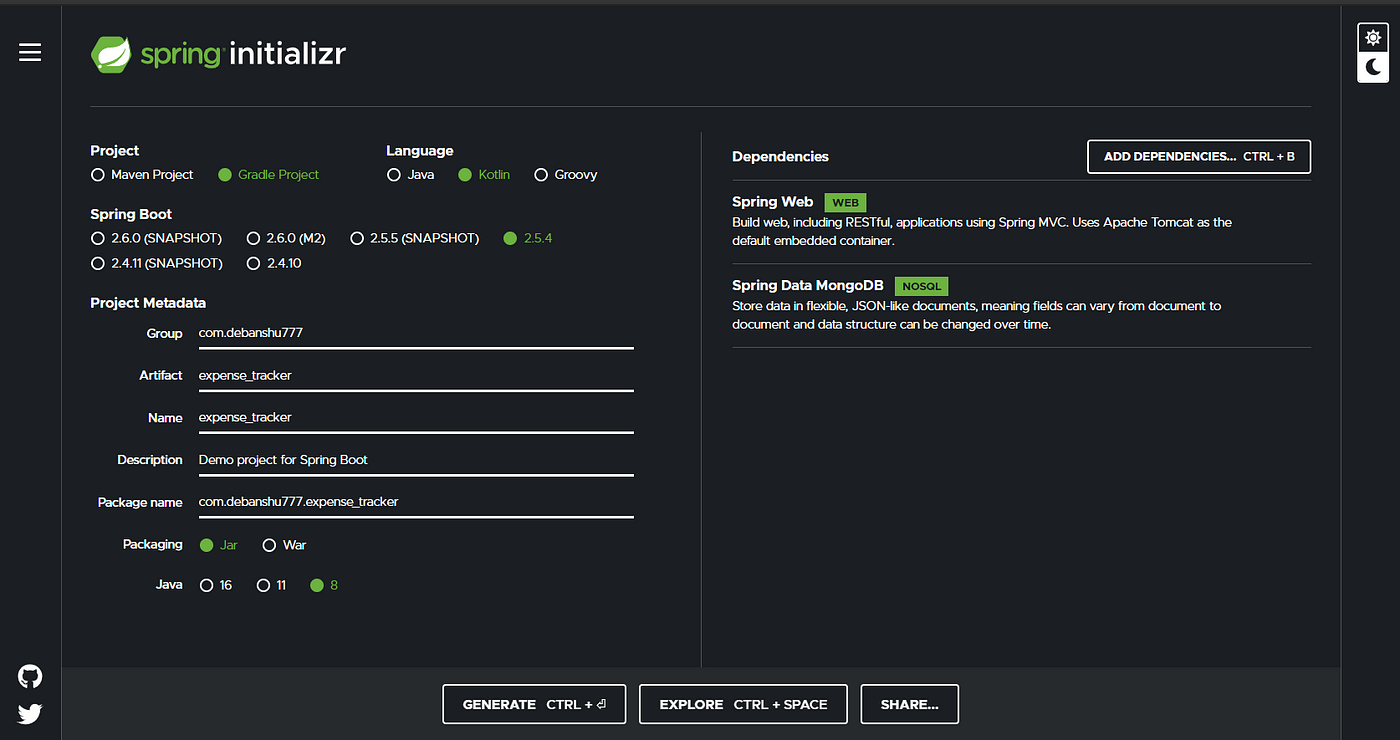Click the Share button
The height and width of the screenshot is (740, 1400).
[909, 704]
